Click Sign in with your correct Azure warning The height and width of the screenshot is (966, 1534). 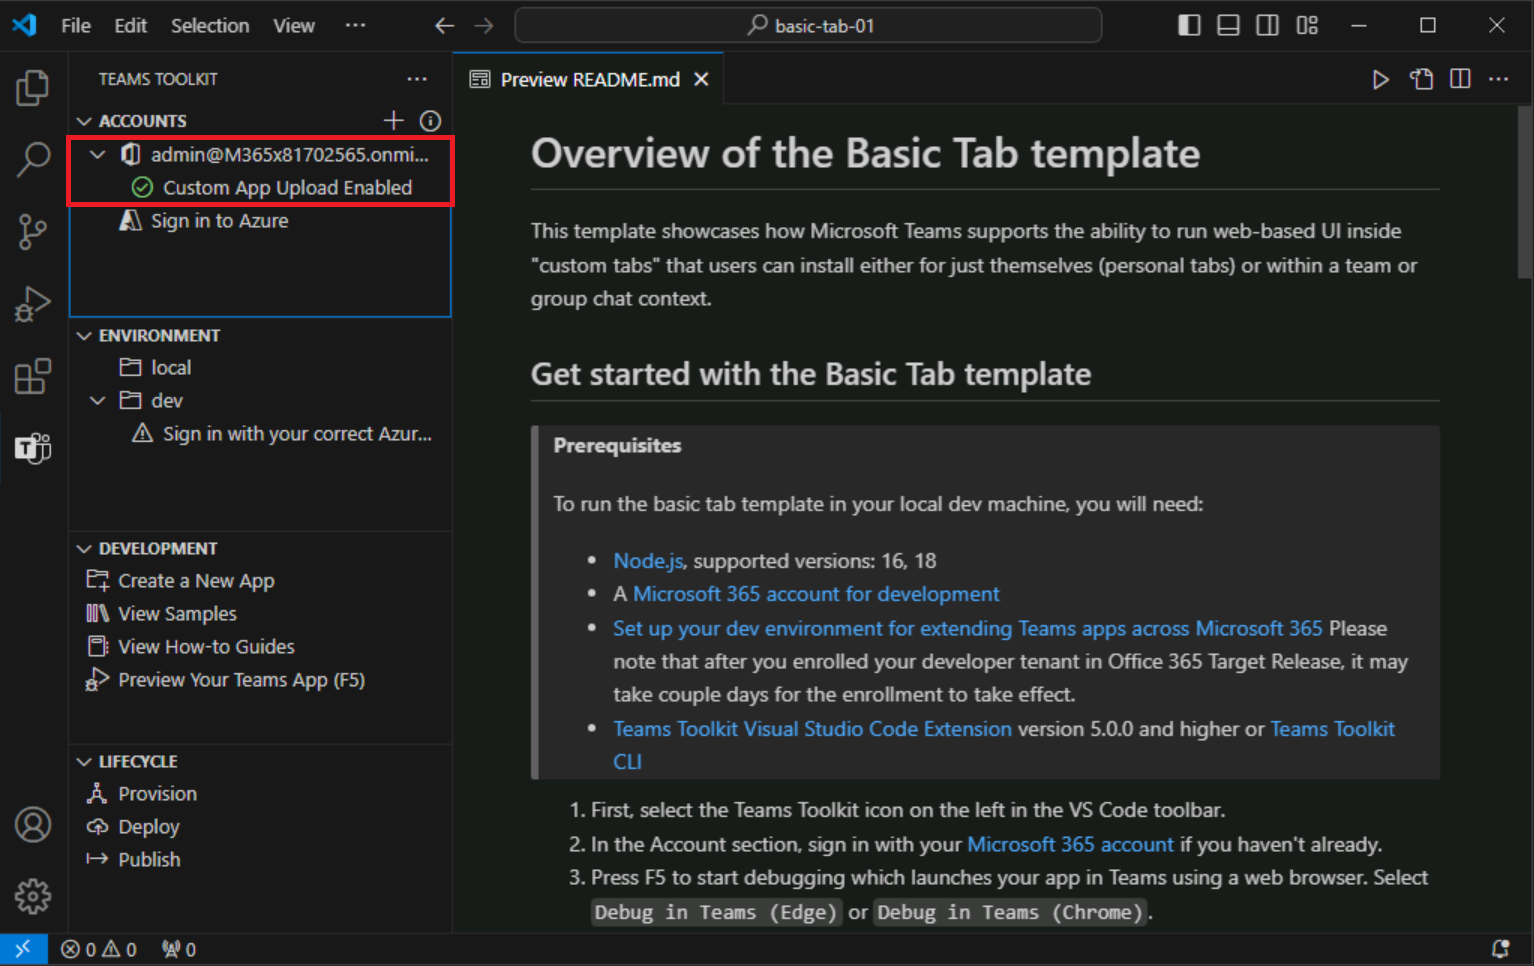(297, 434)
